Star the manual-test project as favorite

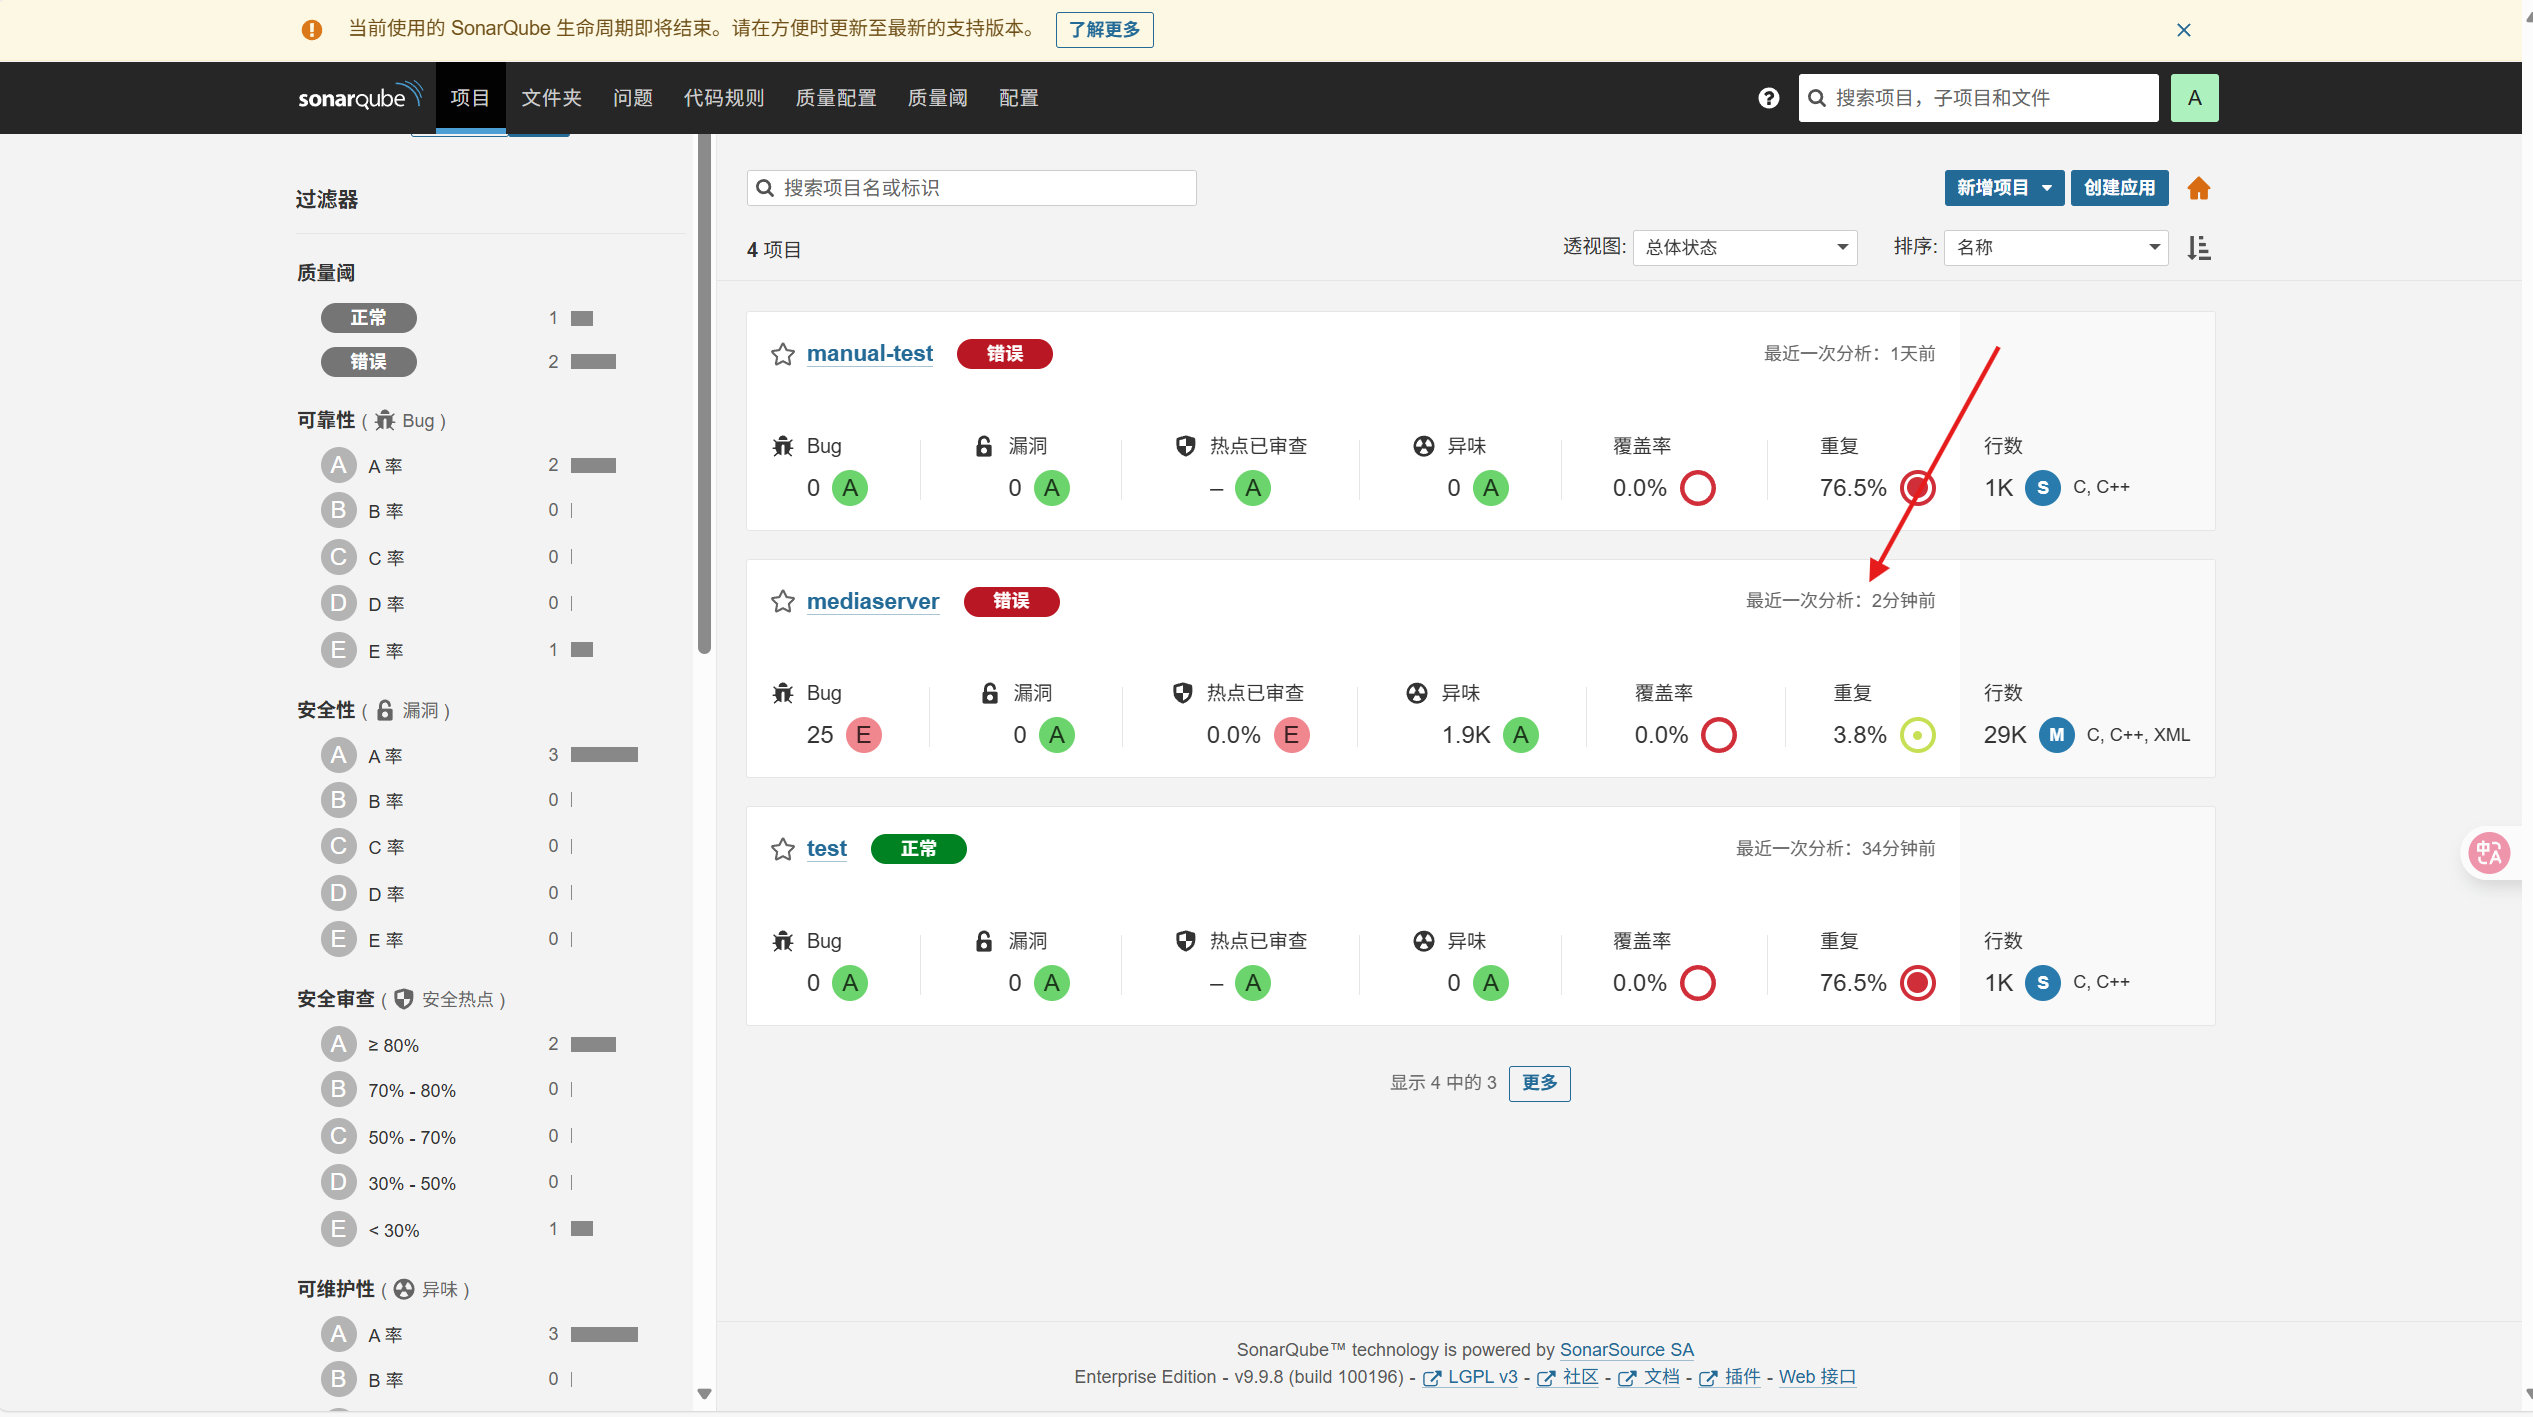pyautogui.click(x=782, y=354)
